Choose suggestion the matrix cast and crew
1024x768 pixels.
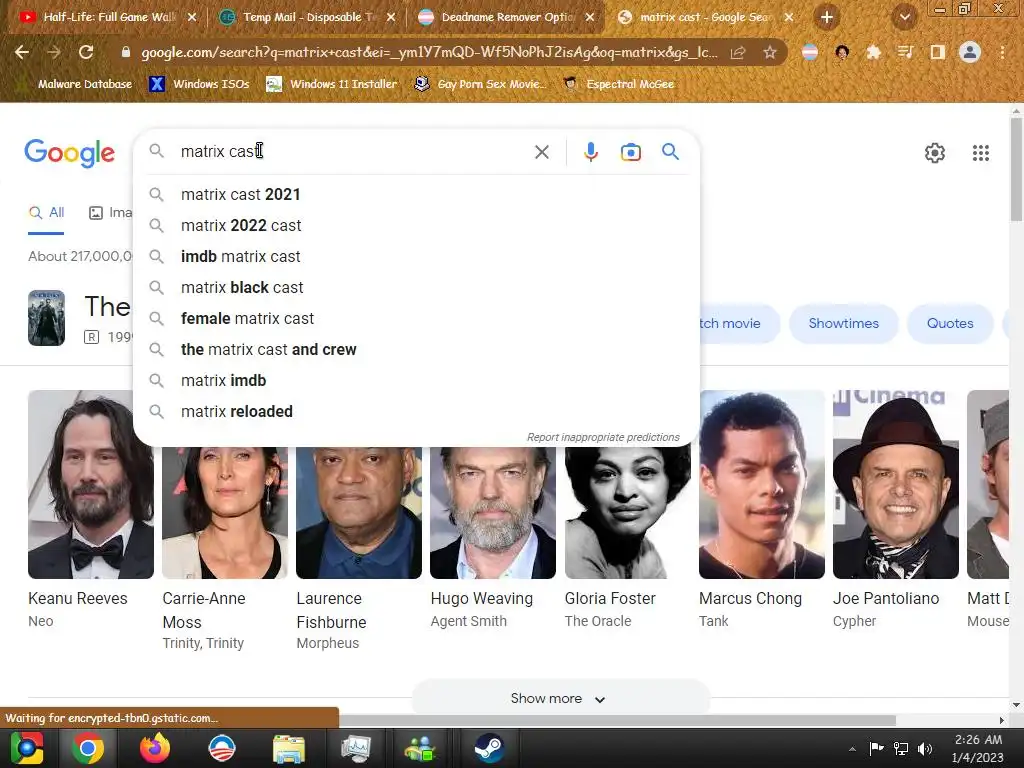(417, 349)
